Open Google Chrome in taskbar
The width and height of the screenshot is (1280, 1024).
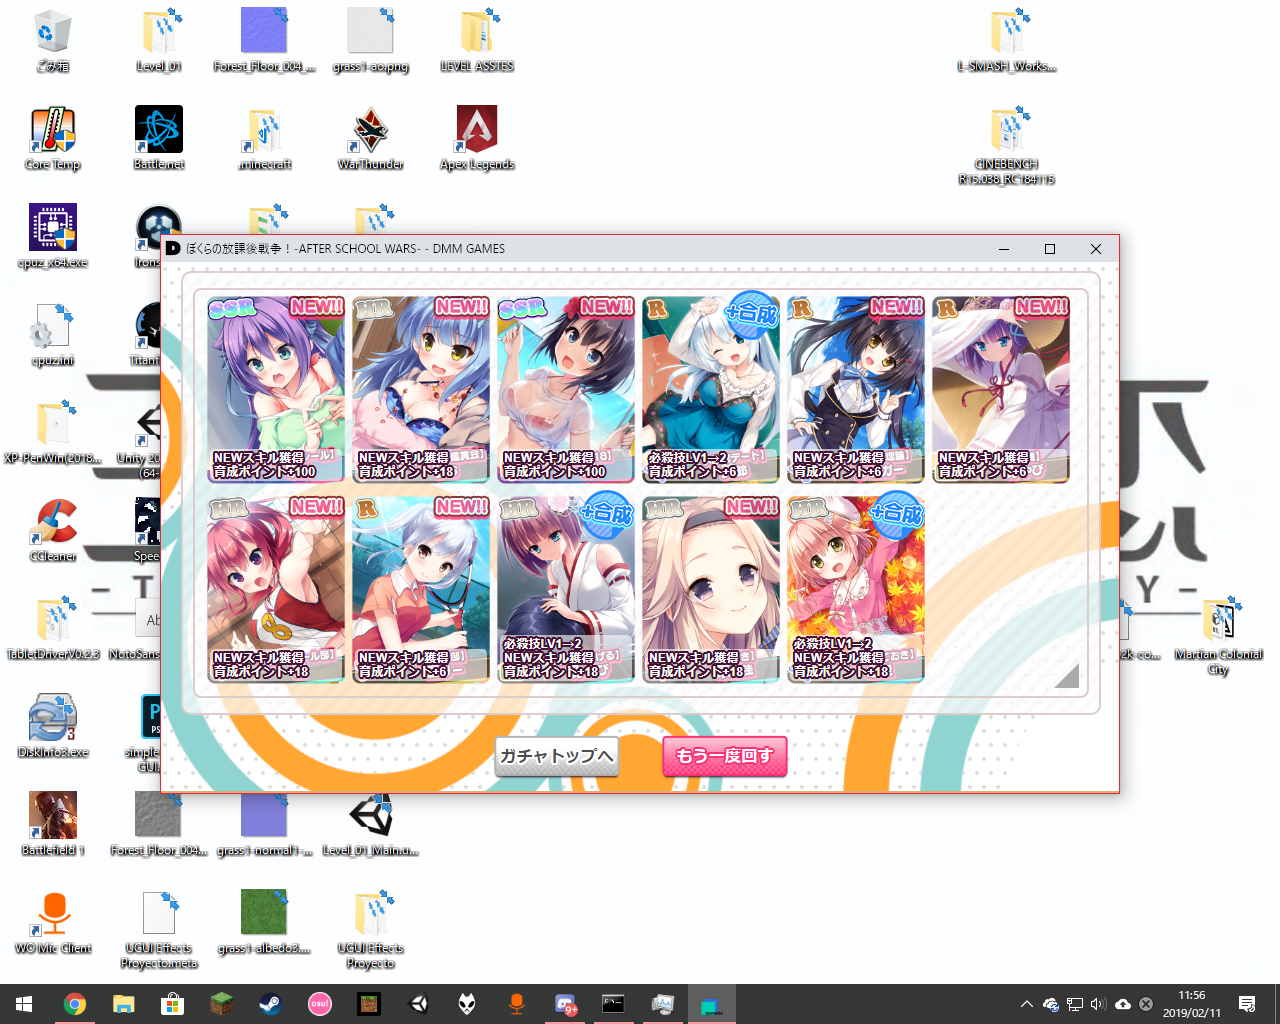point(74,1004)
